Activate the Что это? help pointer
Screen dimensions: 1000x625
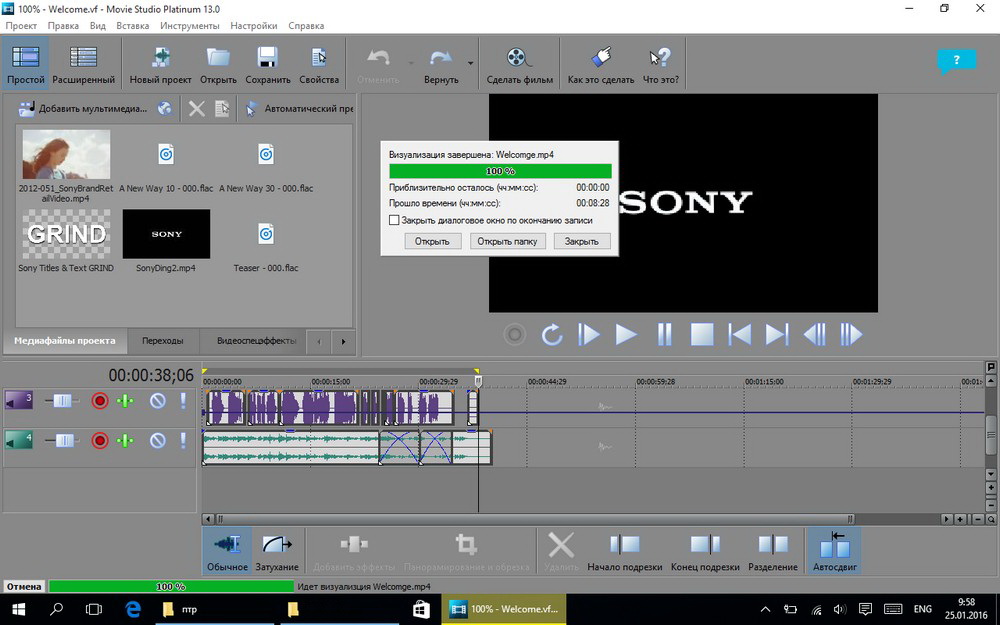click(661, 63)
